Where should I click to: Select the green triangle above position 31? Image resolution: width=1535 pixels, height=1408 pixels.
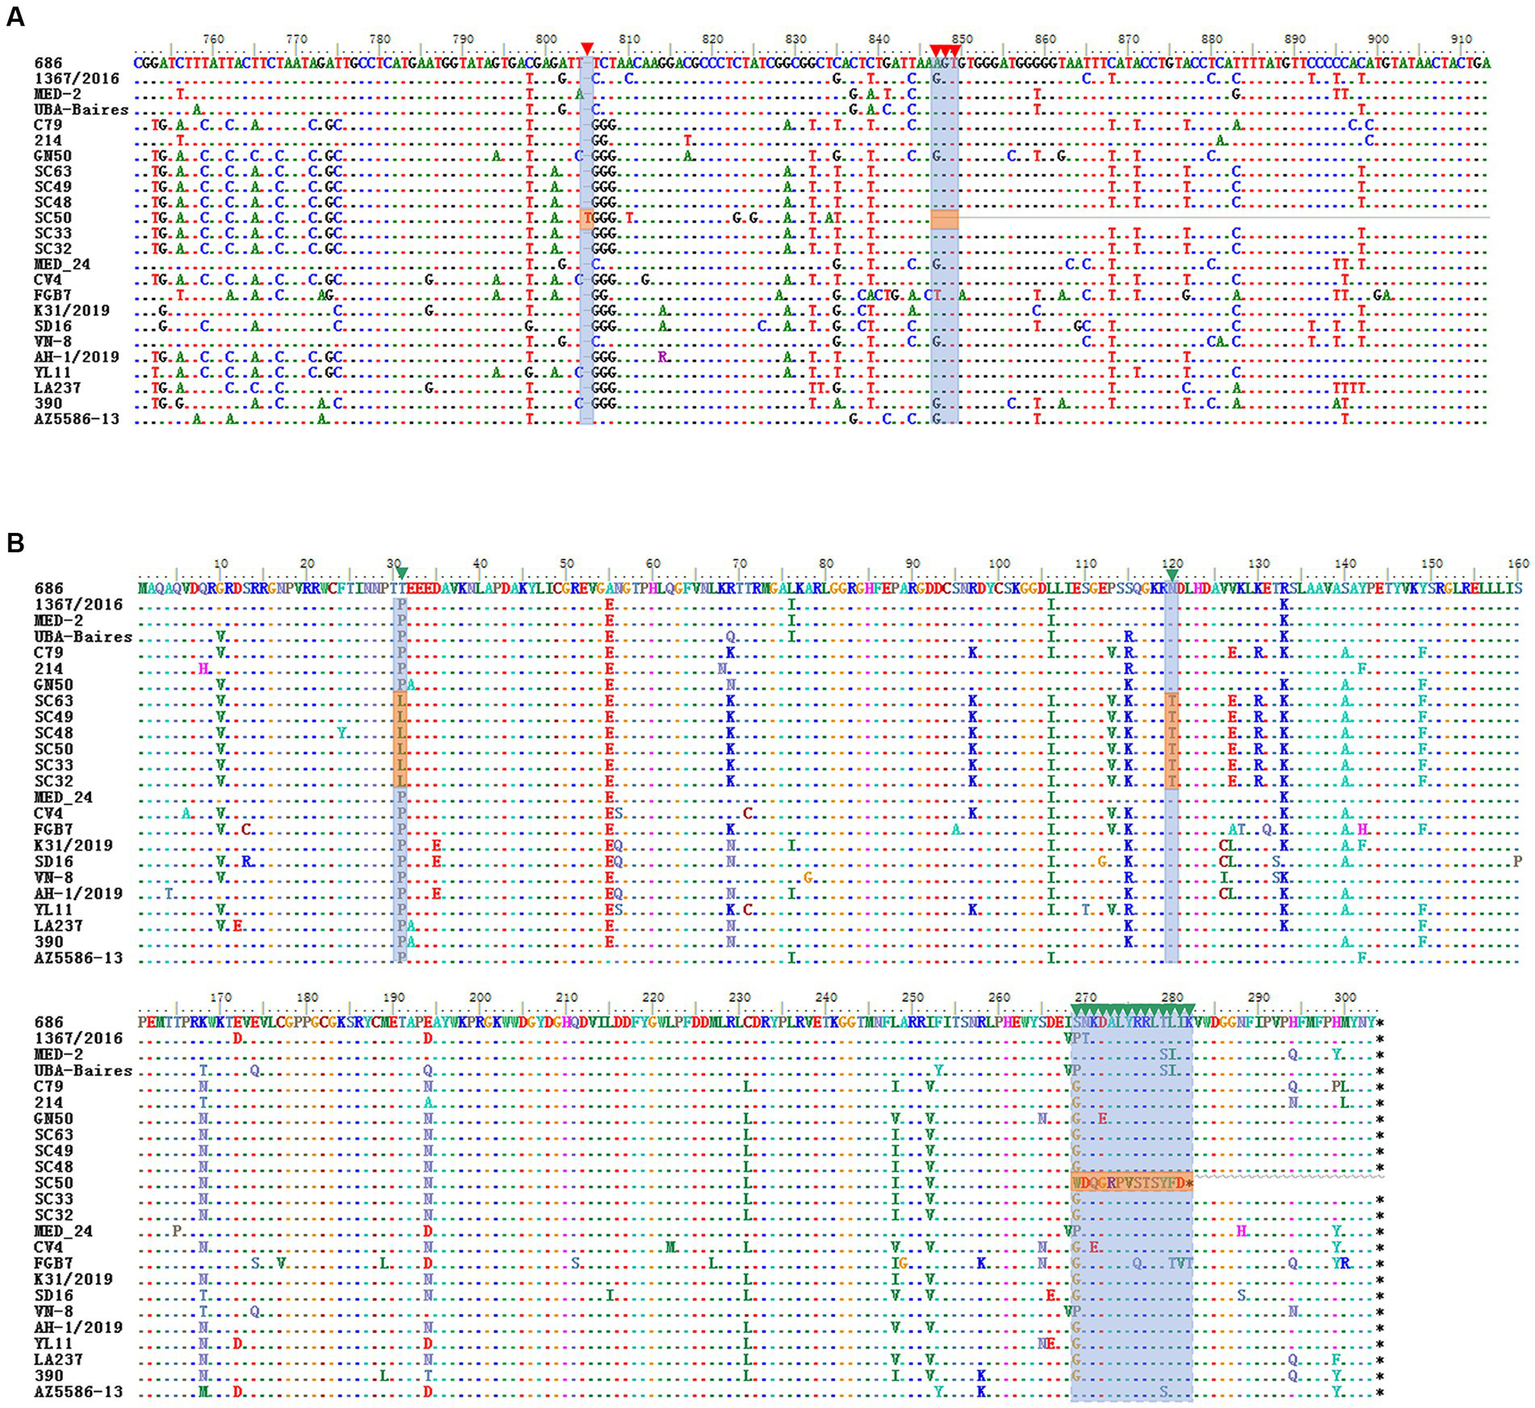pos(401,573)
